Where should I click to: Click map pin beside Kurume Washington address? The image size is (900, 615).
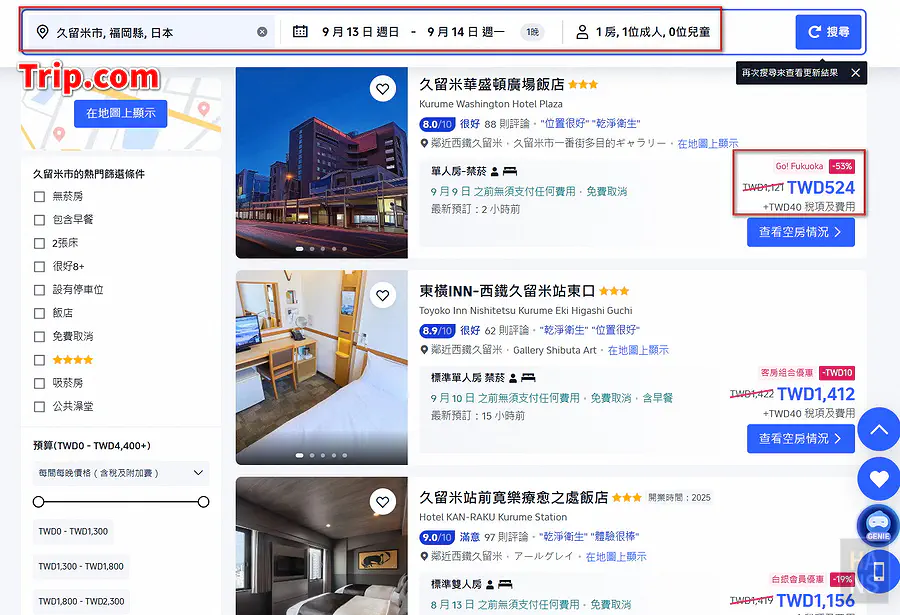click(x=424, y=144)
